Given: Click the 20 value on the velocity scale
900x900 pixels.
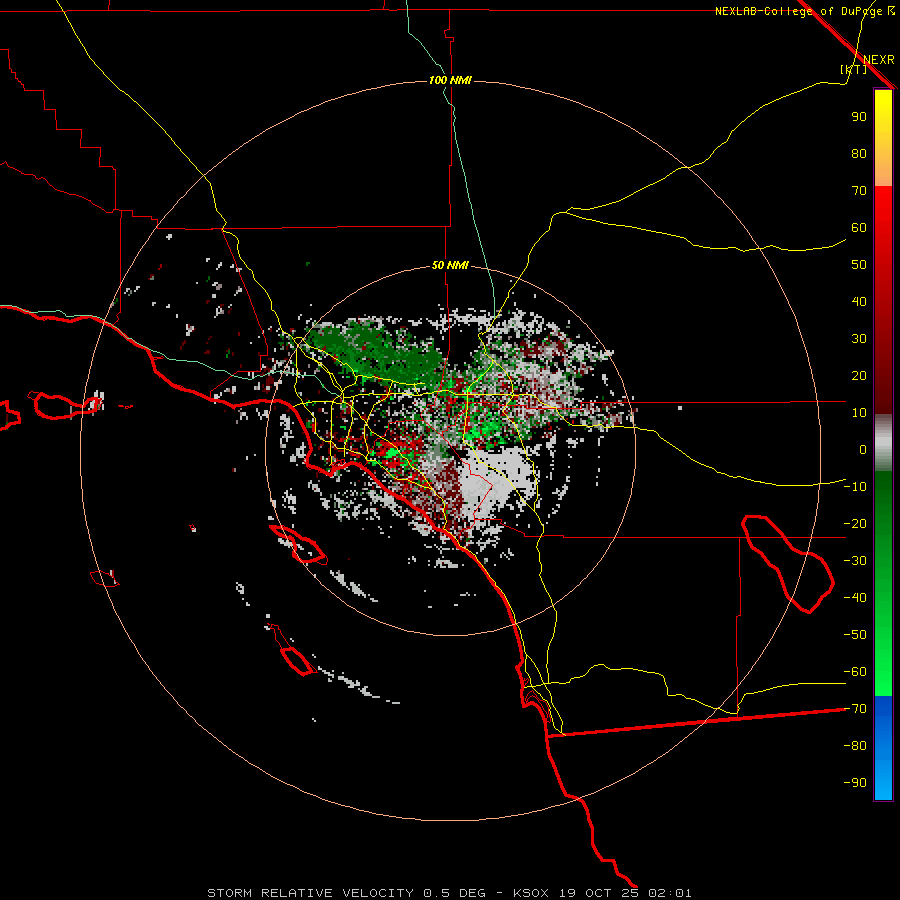Looking at the screenshot, I should tap(859, 375).
